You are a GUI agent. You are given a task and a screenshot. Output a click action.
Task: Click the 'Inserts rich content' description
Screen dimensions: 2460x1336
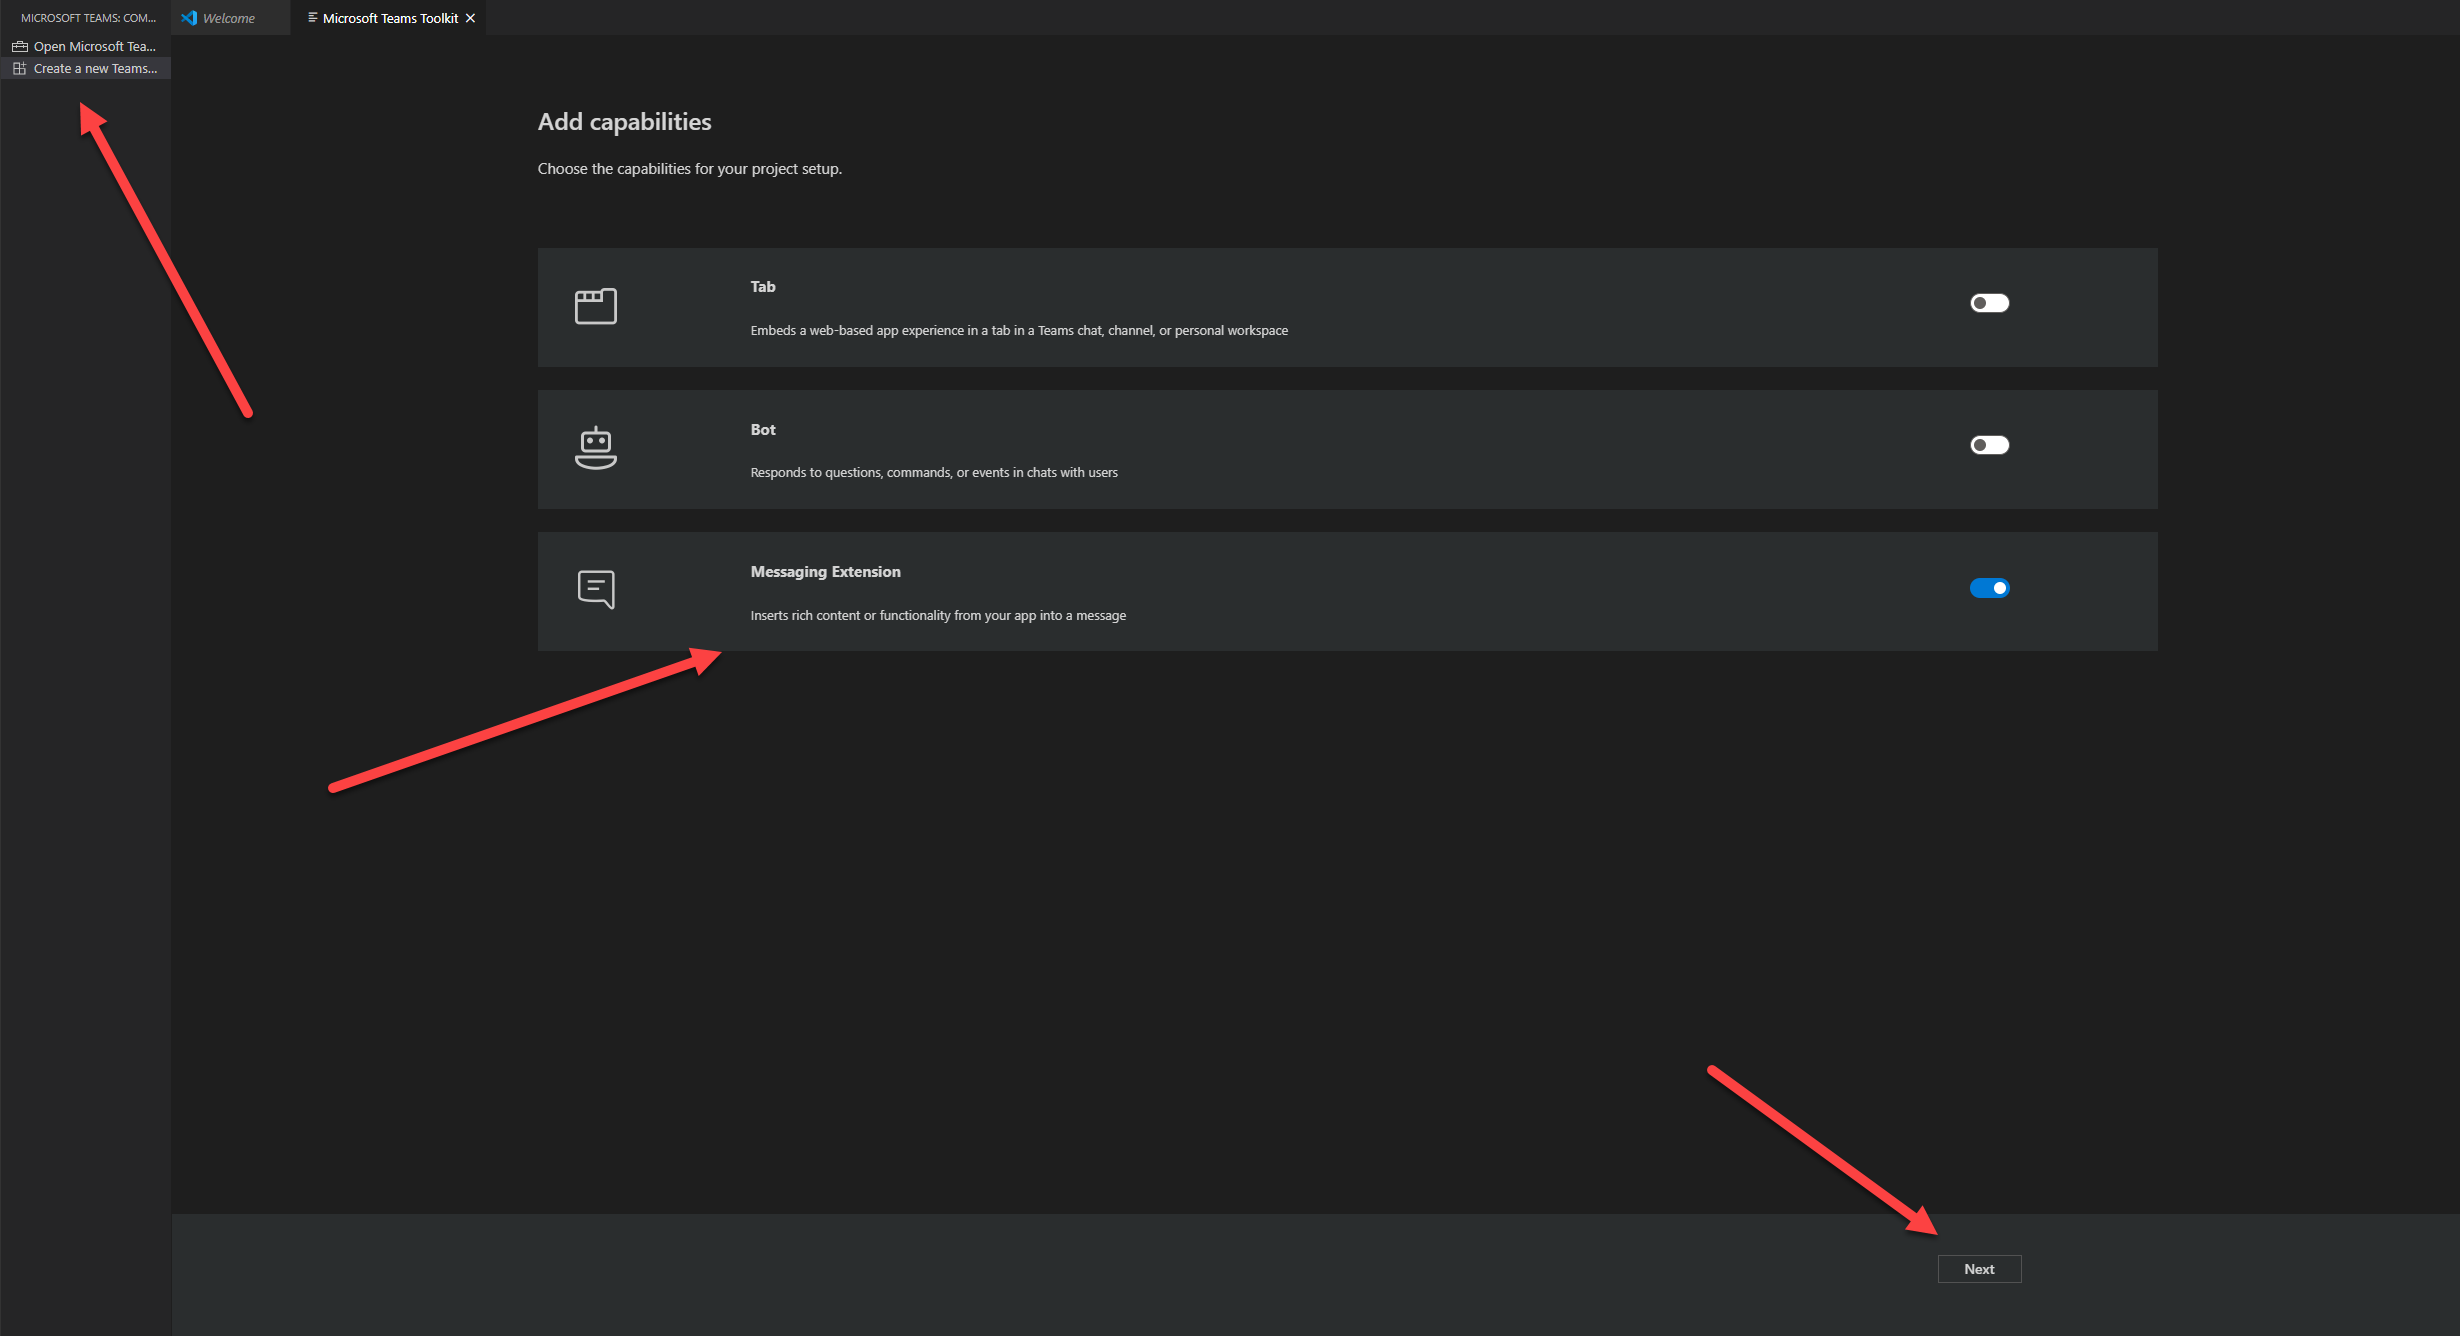[938, 616]
